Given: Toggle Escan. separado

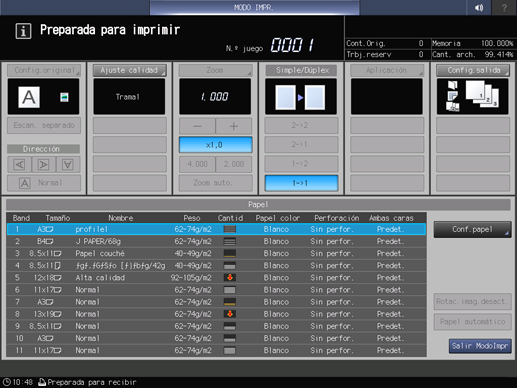Looking at the screenshot, I should pos(44,126).
